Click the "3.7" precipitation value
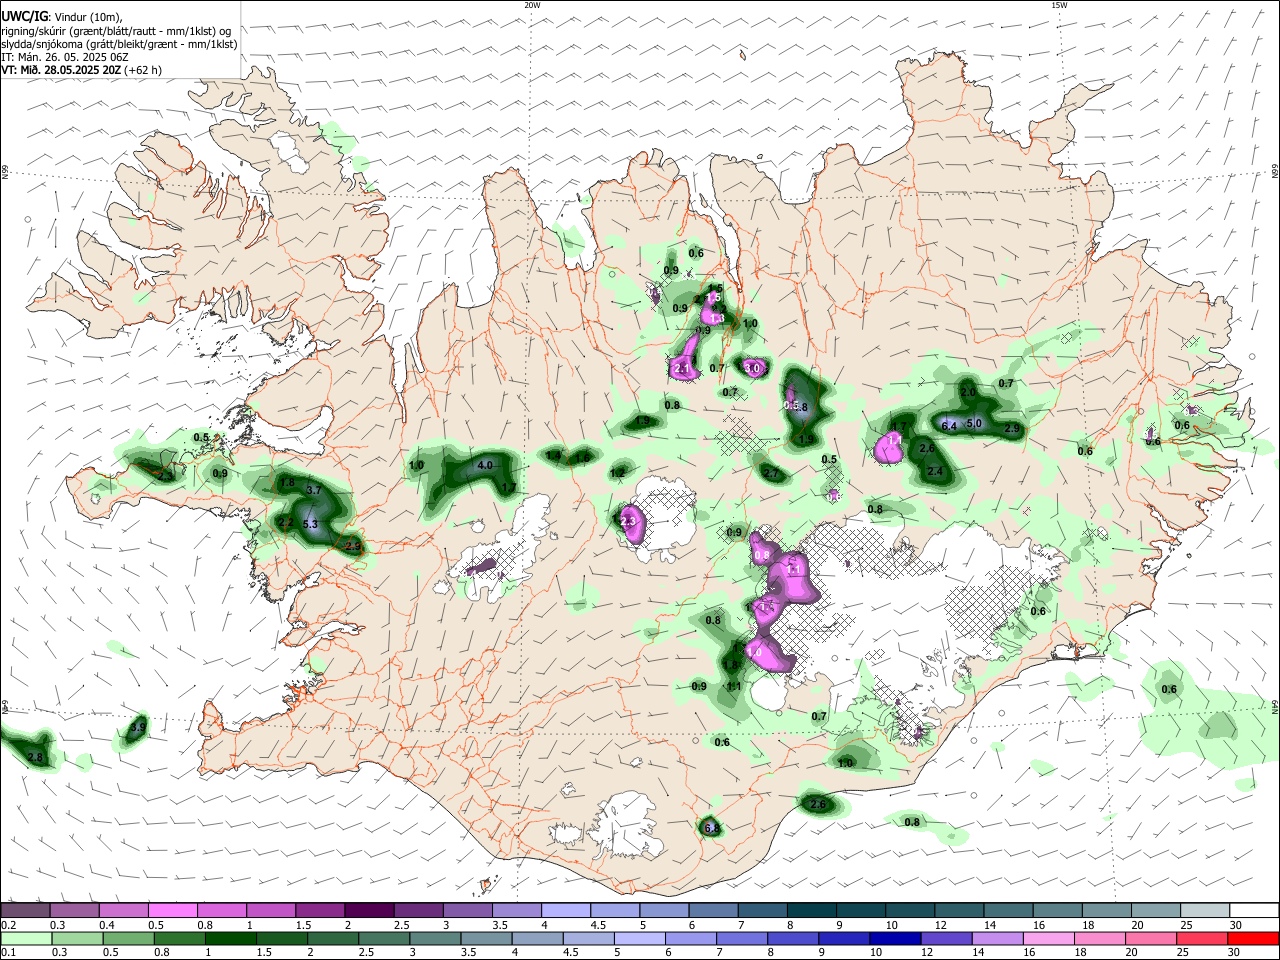 click(313, 490)
